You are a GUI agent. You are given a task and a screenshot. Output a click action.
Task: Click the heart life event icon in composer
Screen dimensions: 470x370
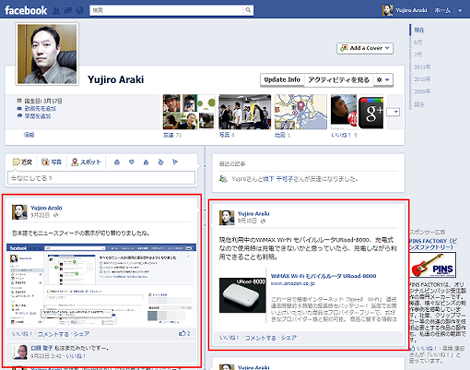(x=131, y=162)
